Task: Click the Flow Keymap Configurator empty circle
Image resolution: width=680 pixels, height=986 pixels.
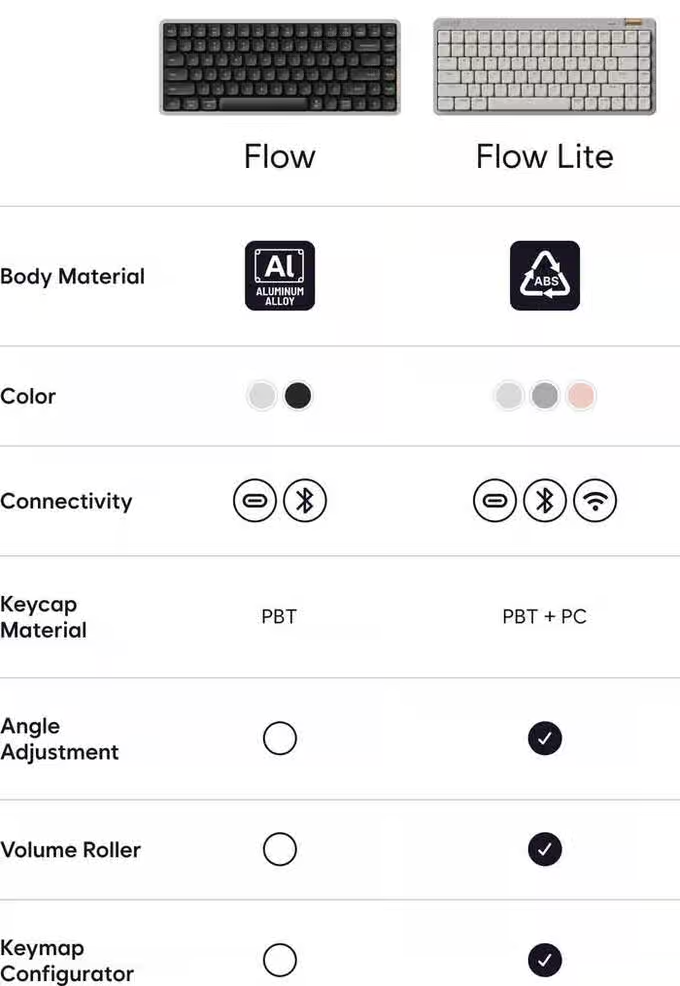Action: pos(280,961)
